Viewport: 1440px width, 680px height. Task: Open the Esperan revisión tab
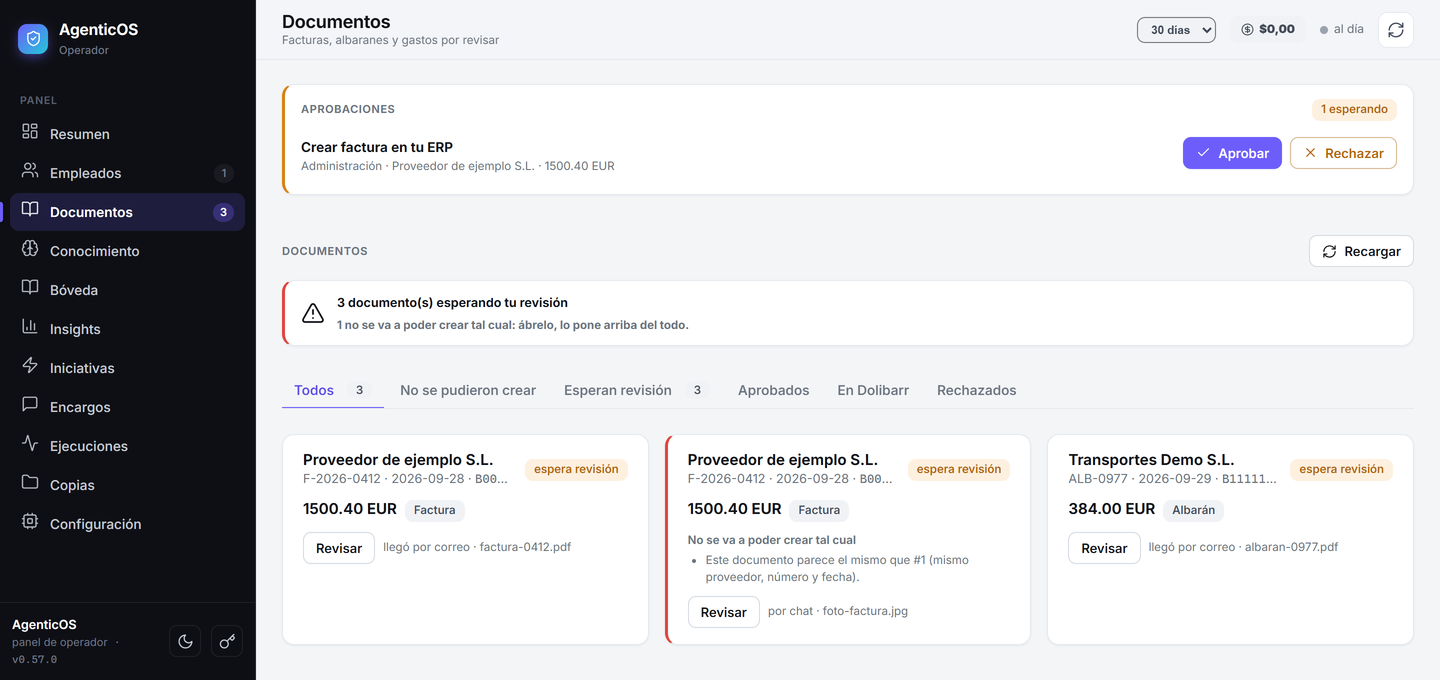click(x=636, y=390)
